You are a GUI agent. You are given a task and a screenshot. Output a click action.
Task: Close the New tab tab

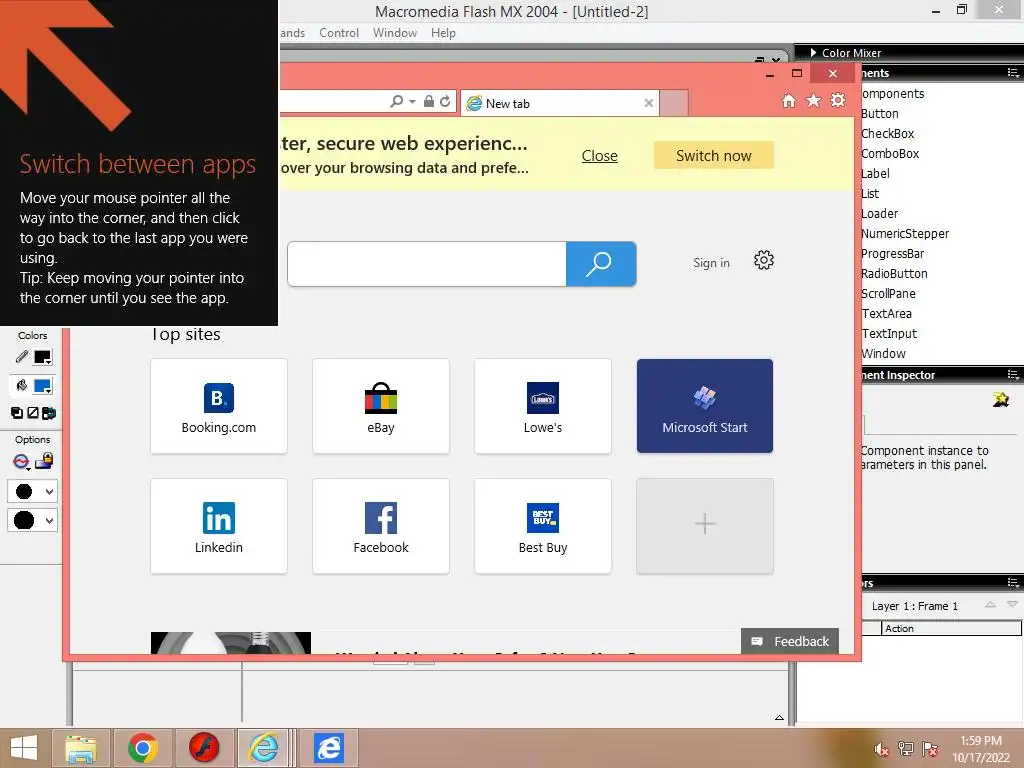pos(648,103)
